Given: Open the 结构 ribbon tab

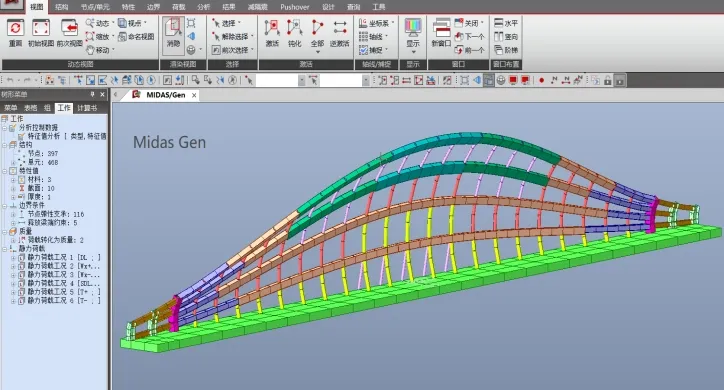Looking at the screenshot, I should (x=61, y=7).
